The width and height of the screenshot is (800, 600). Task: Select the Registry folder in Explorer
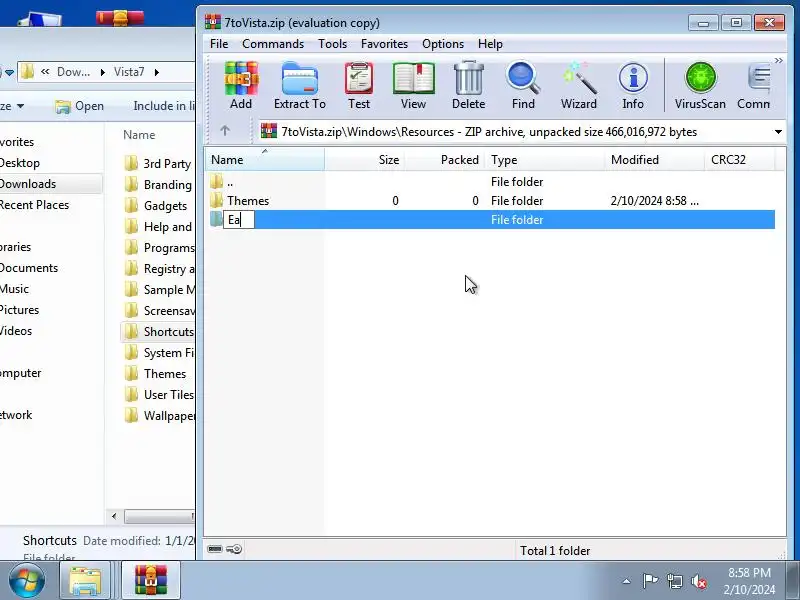click(159, 268)
